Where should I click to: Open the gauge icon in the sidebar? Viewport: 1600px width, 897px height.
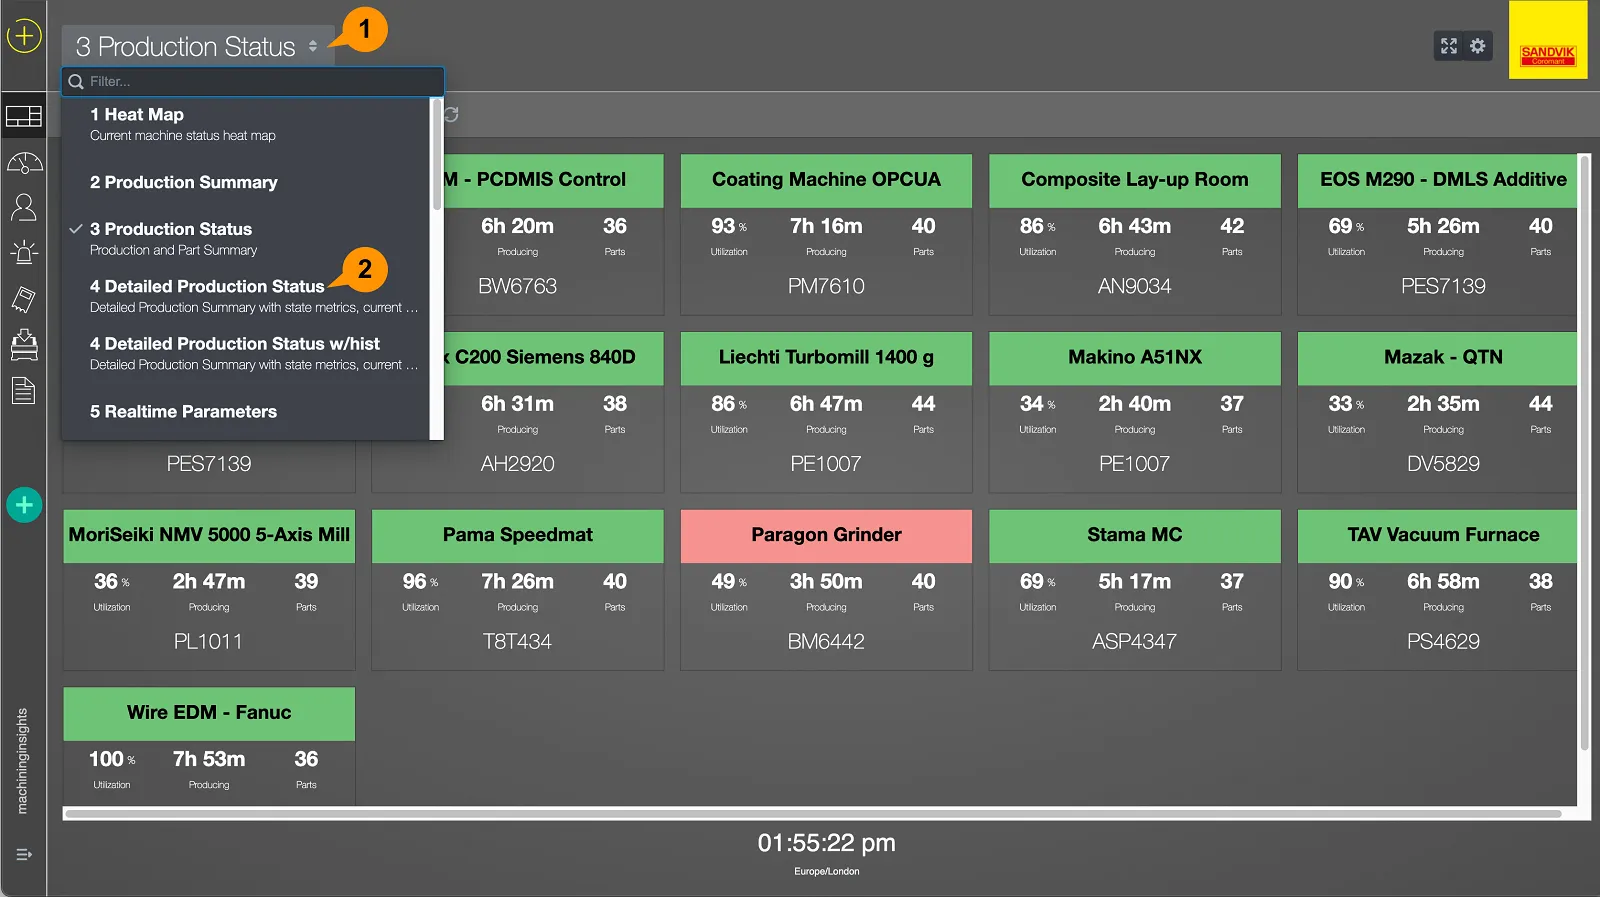click(24, 163)
